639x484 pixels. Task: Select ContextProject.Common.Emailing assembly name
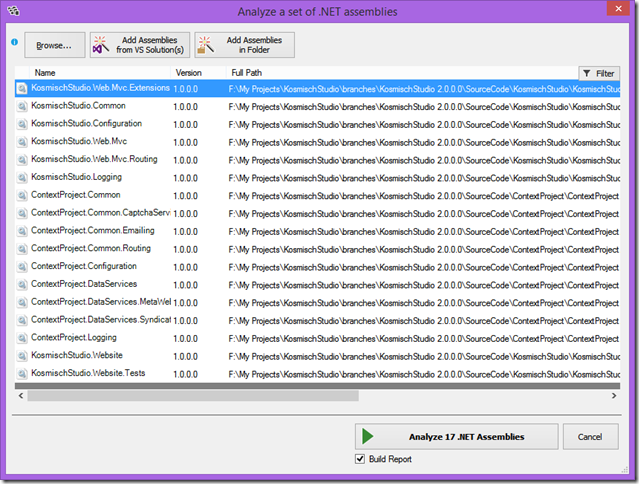[x=93, y=231]
